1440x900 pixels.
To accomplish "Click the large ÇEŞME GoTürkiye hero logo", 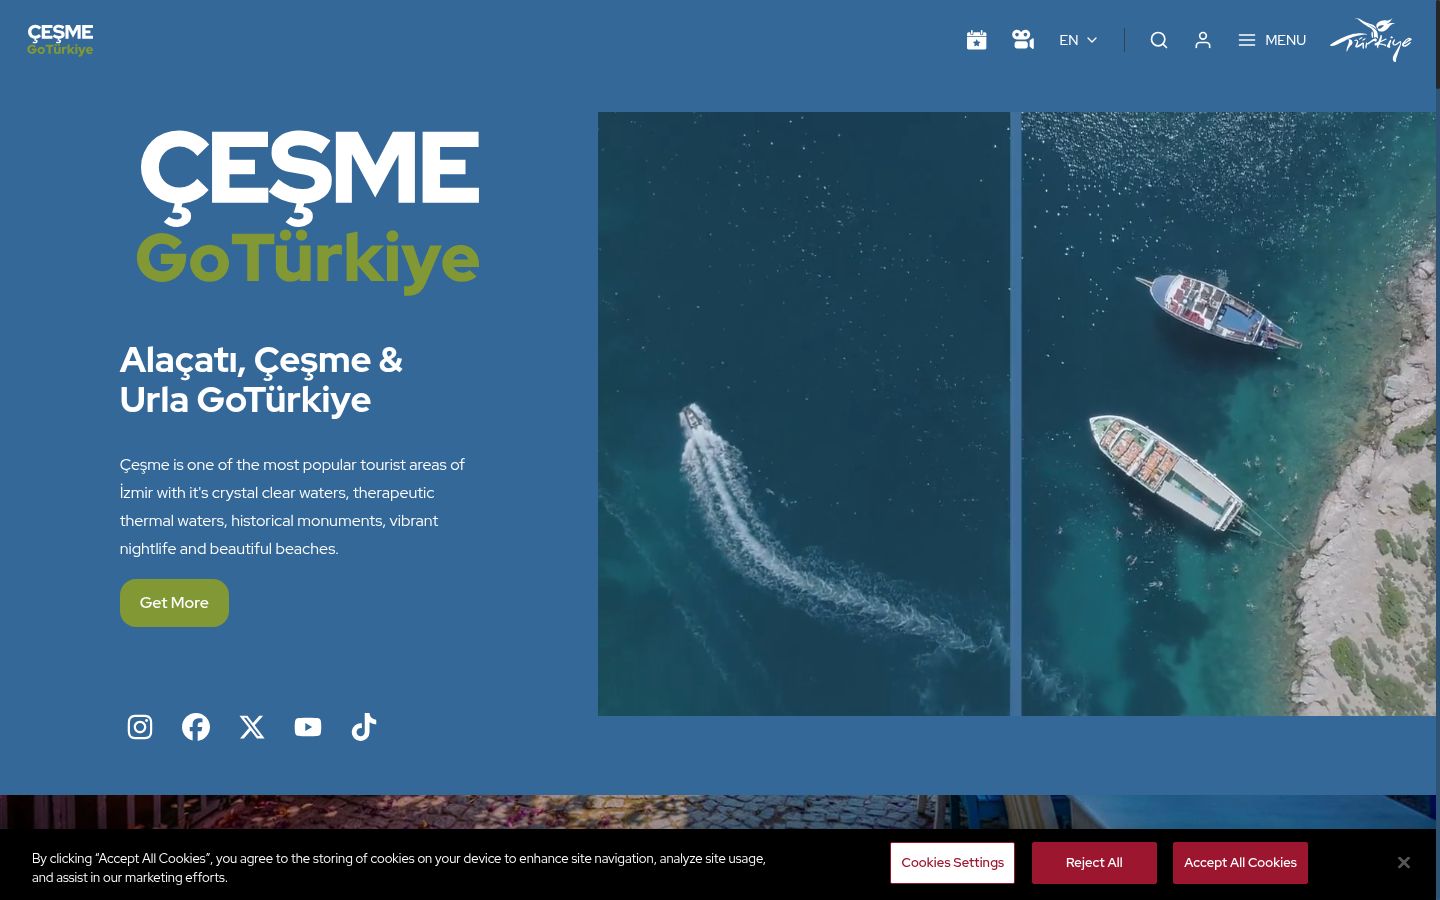I will 308,211.
